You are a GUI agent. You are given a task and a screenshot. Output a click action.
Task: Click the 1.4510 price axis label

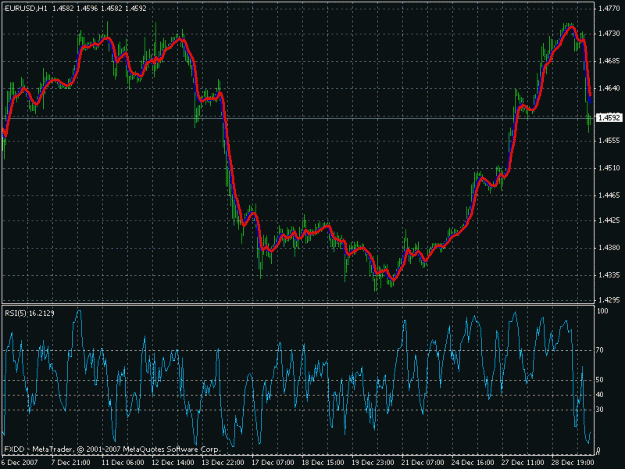click(609, 168)
